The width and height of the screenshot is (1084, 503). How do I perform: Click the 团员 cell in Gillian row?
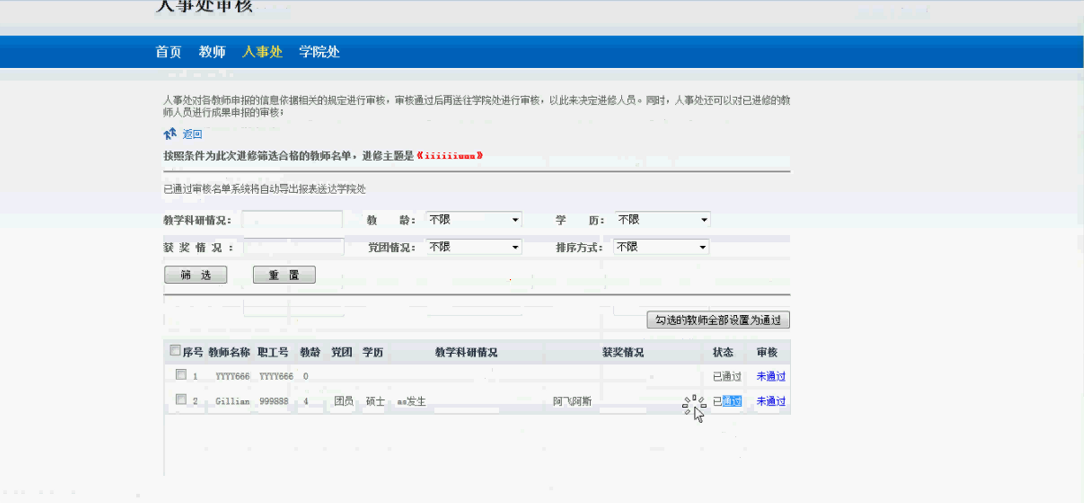click(x=344, y=401)
